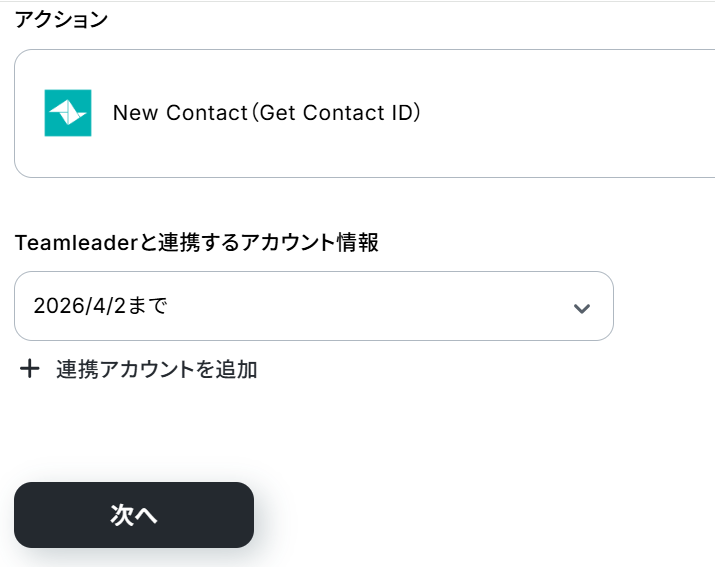Click the Teamleaderと連携するアカウント情報 label

click(196, 242)
